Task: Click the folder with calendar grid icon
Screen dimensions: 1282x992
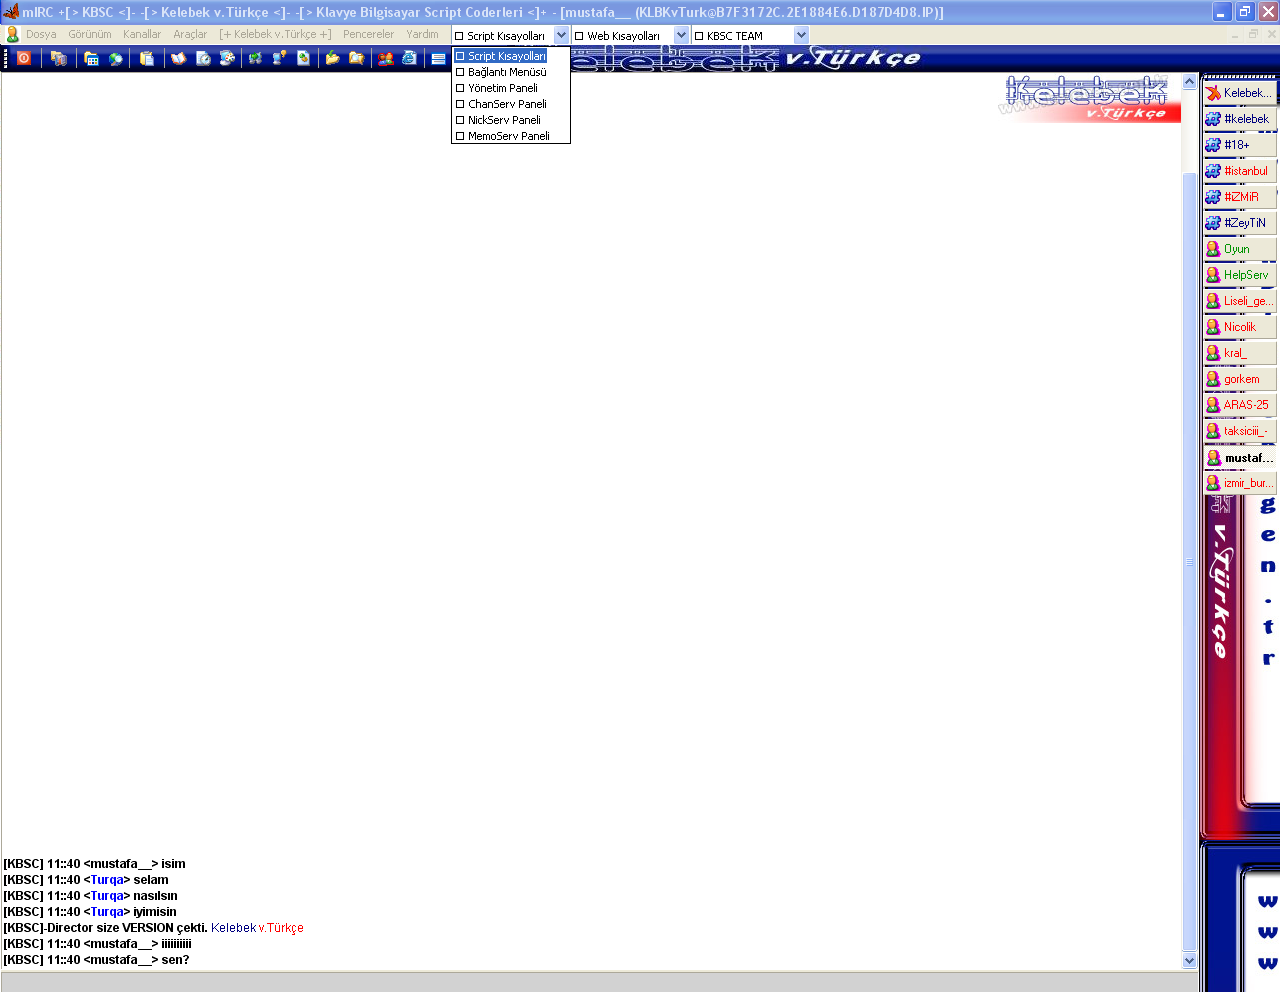Action: [x=91, y=58]
